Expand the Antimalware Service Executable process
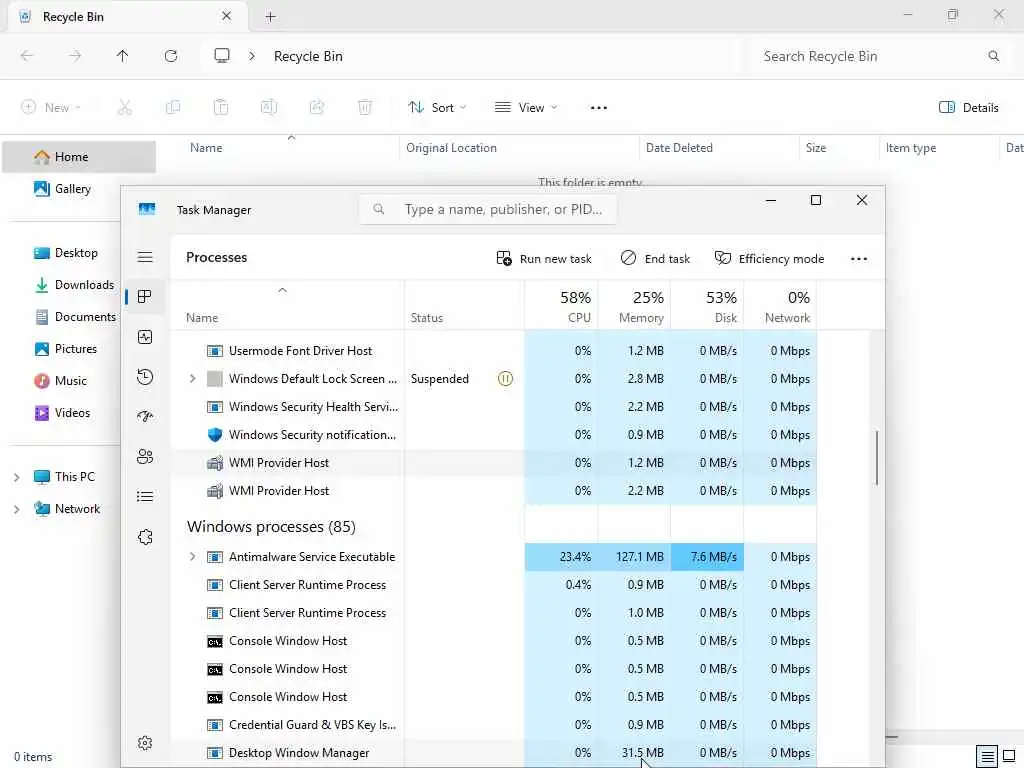The height and width of the screenshot is (768, 1024). coord(192,557)
